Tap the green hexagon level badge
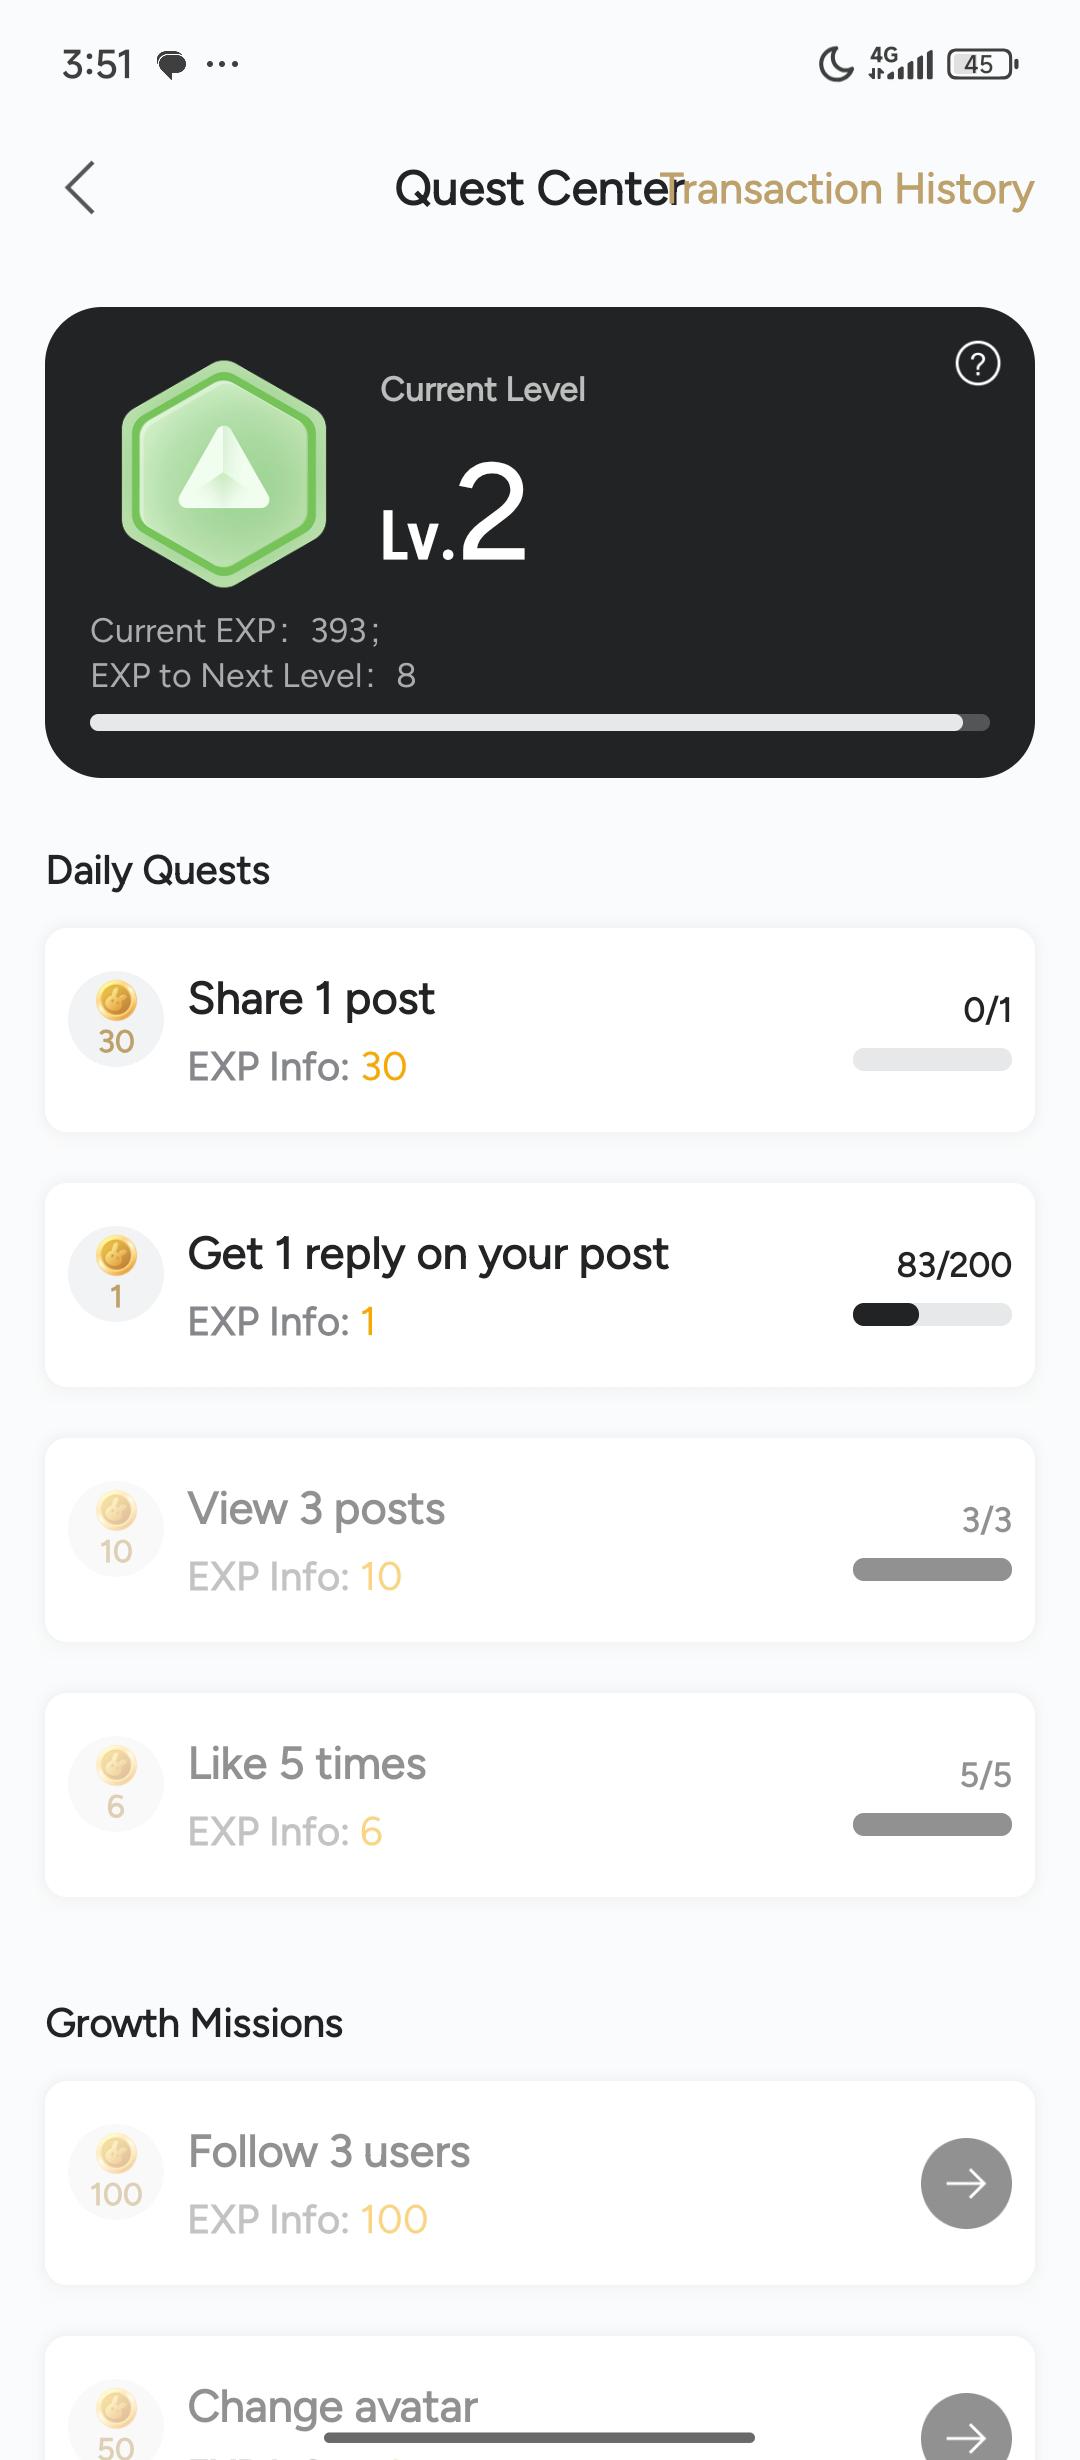 [224, 473]
